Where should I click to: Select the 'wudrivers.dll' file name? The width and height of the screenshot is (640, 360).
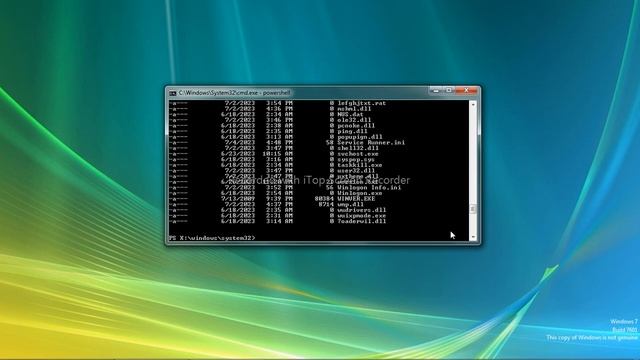click(362, 210)
